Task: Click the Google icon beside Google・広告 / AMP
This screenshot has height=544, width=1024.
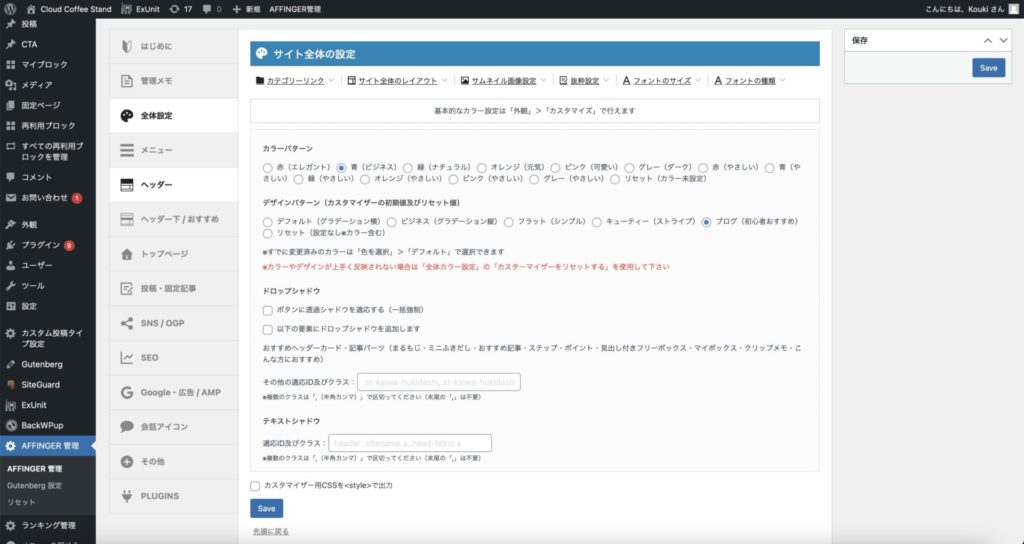Action: (127, 392)
